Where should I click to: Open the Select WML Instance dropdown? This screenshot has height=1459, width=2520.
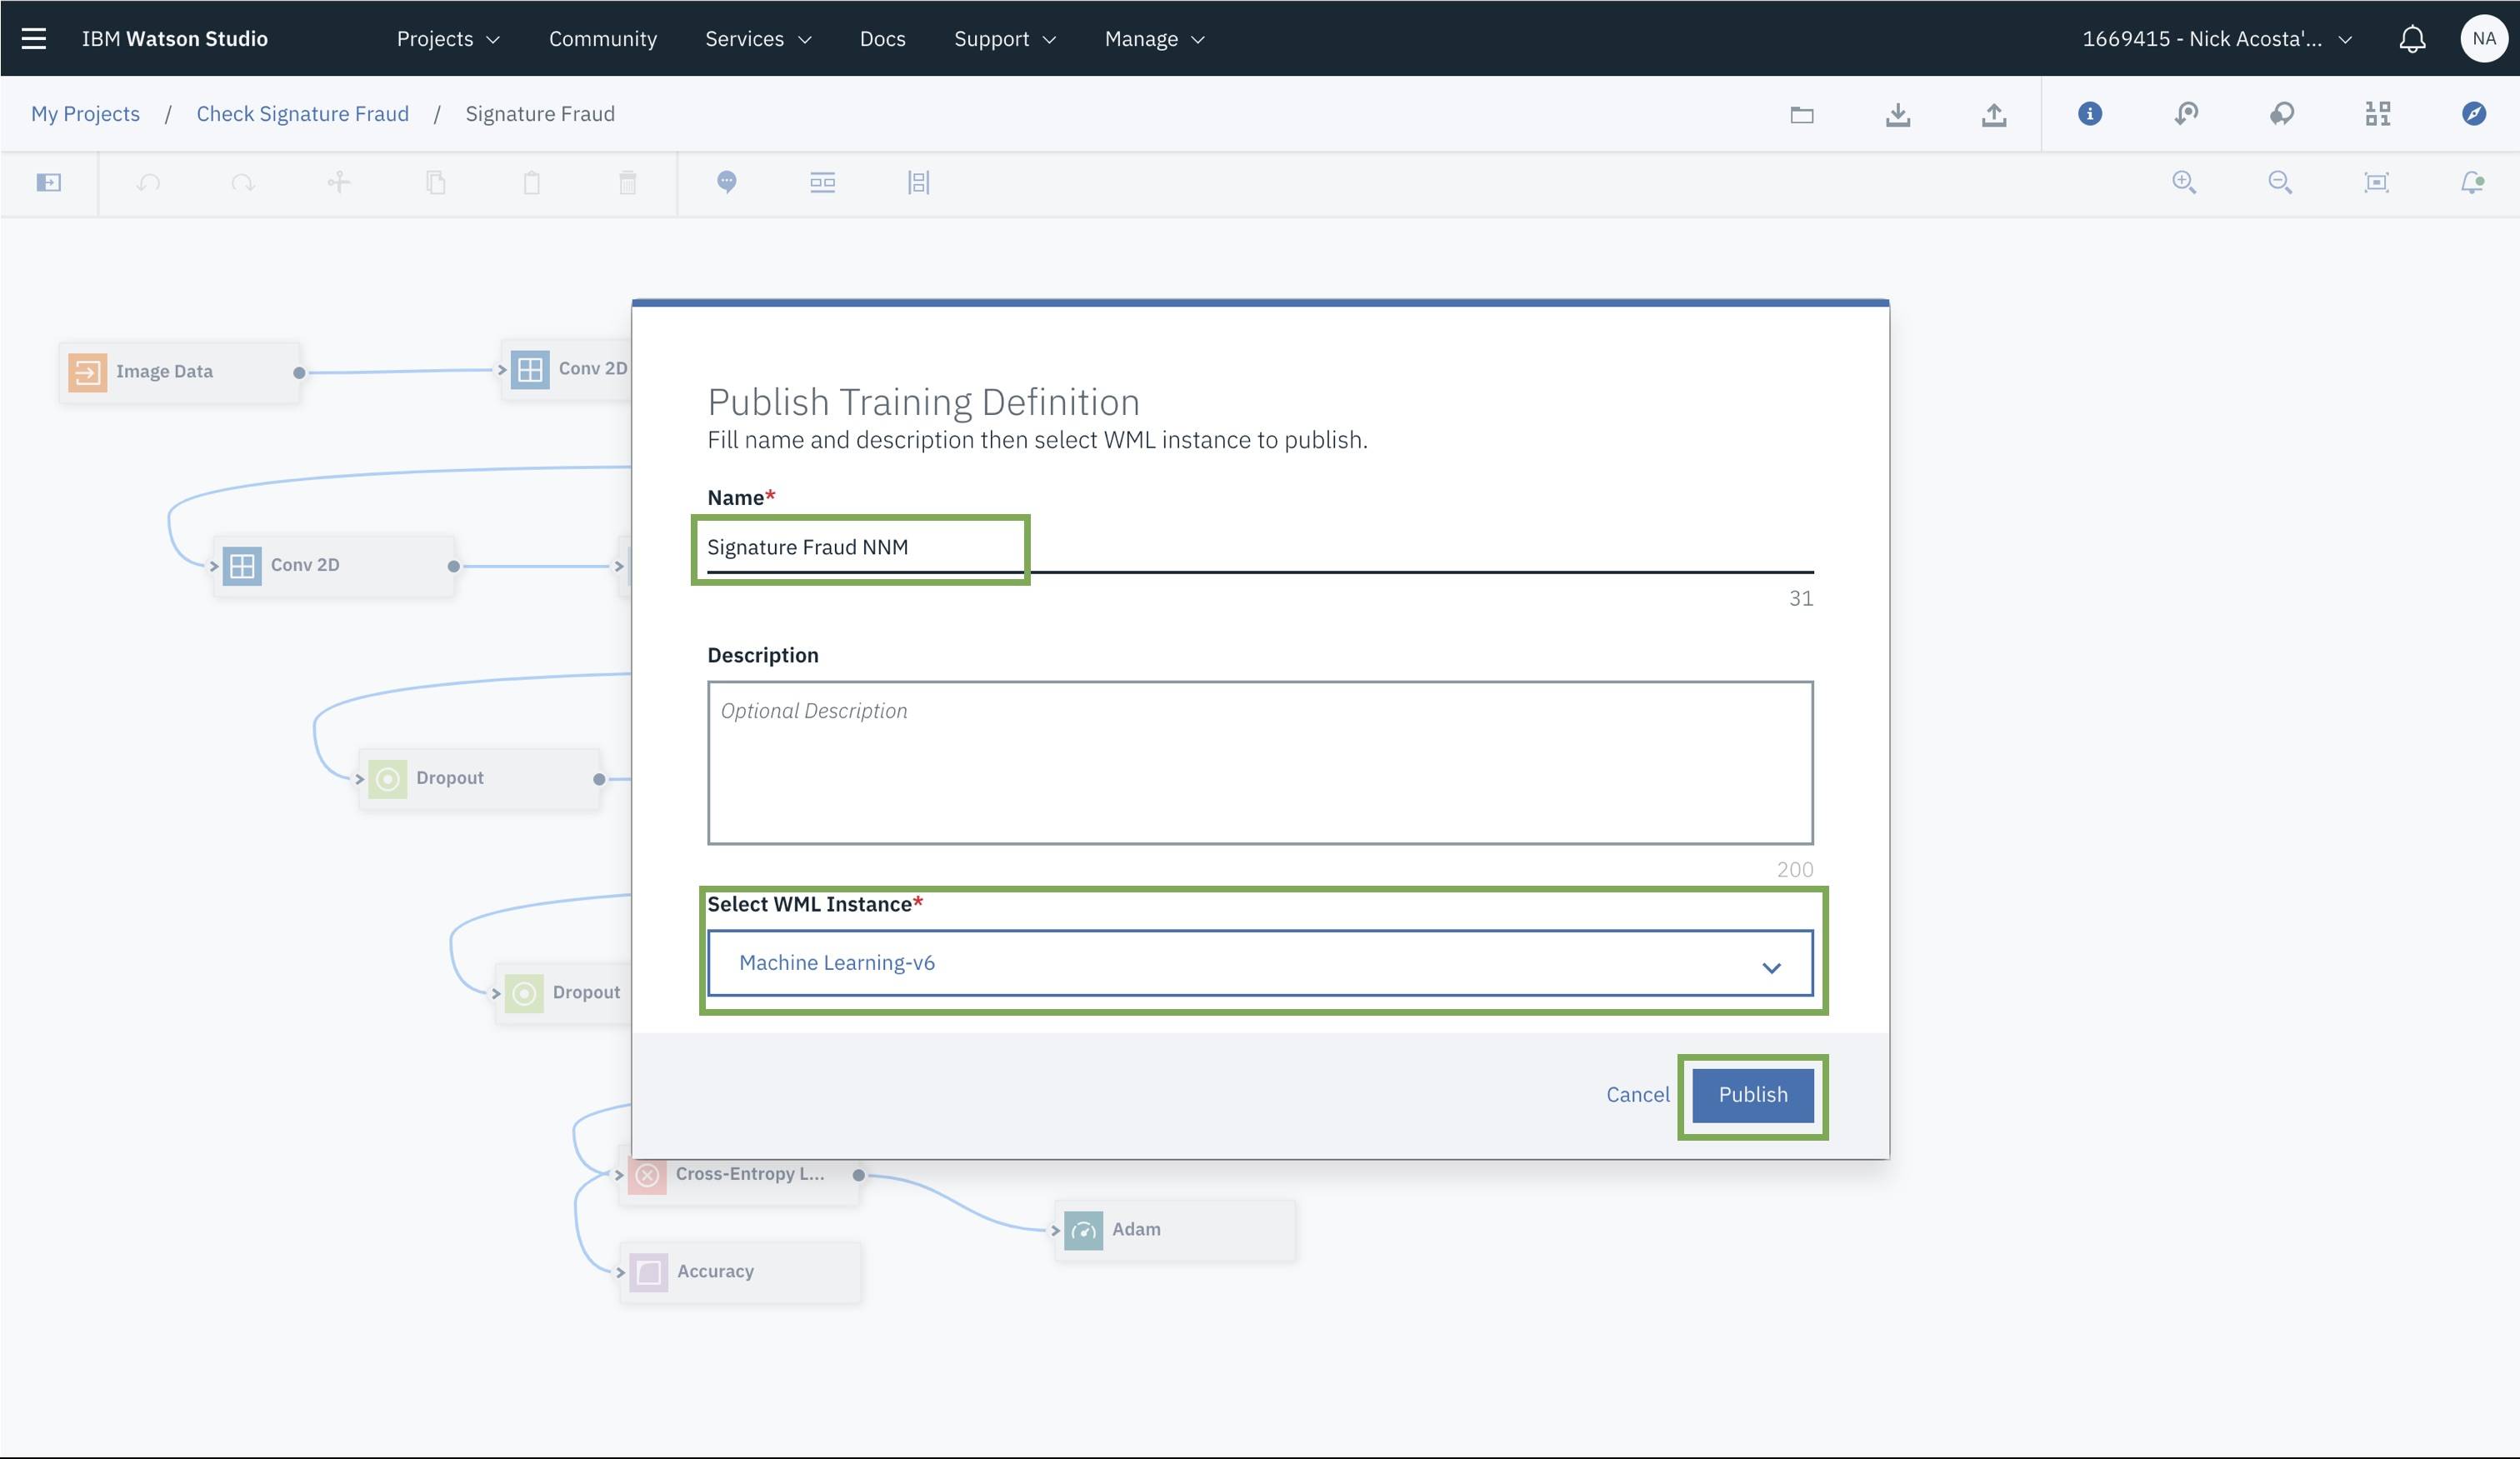pos(1260,963)
